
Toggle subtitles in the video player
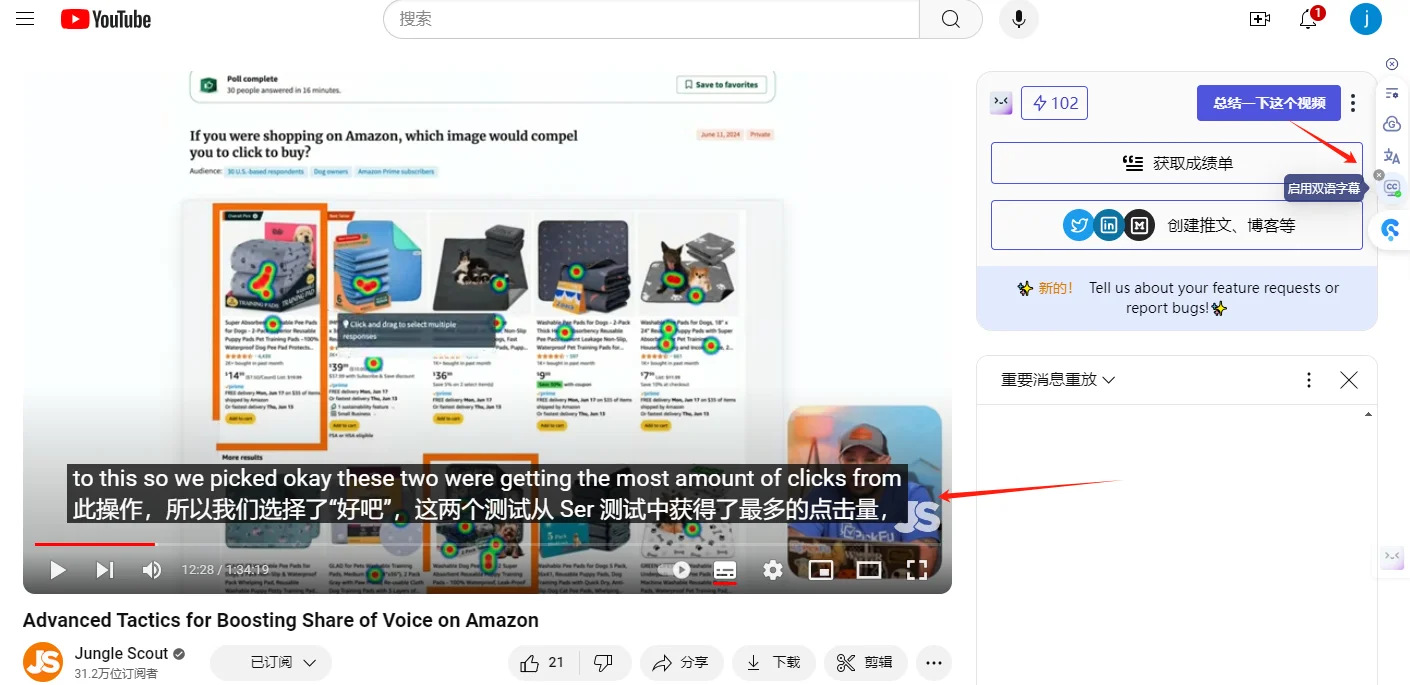(724, 569)
